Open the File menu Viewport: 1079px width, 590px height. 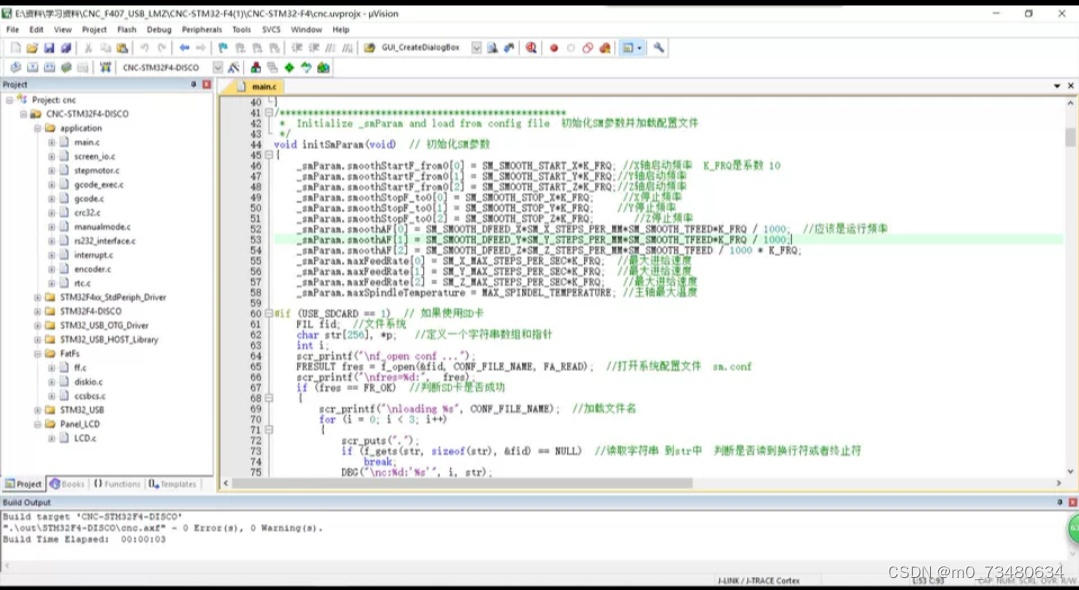[12, 30]
